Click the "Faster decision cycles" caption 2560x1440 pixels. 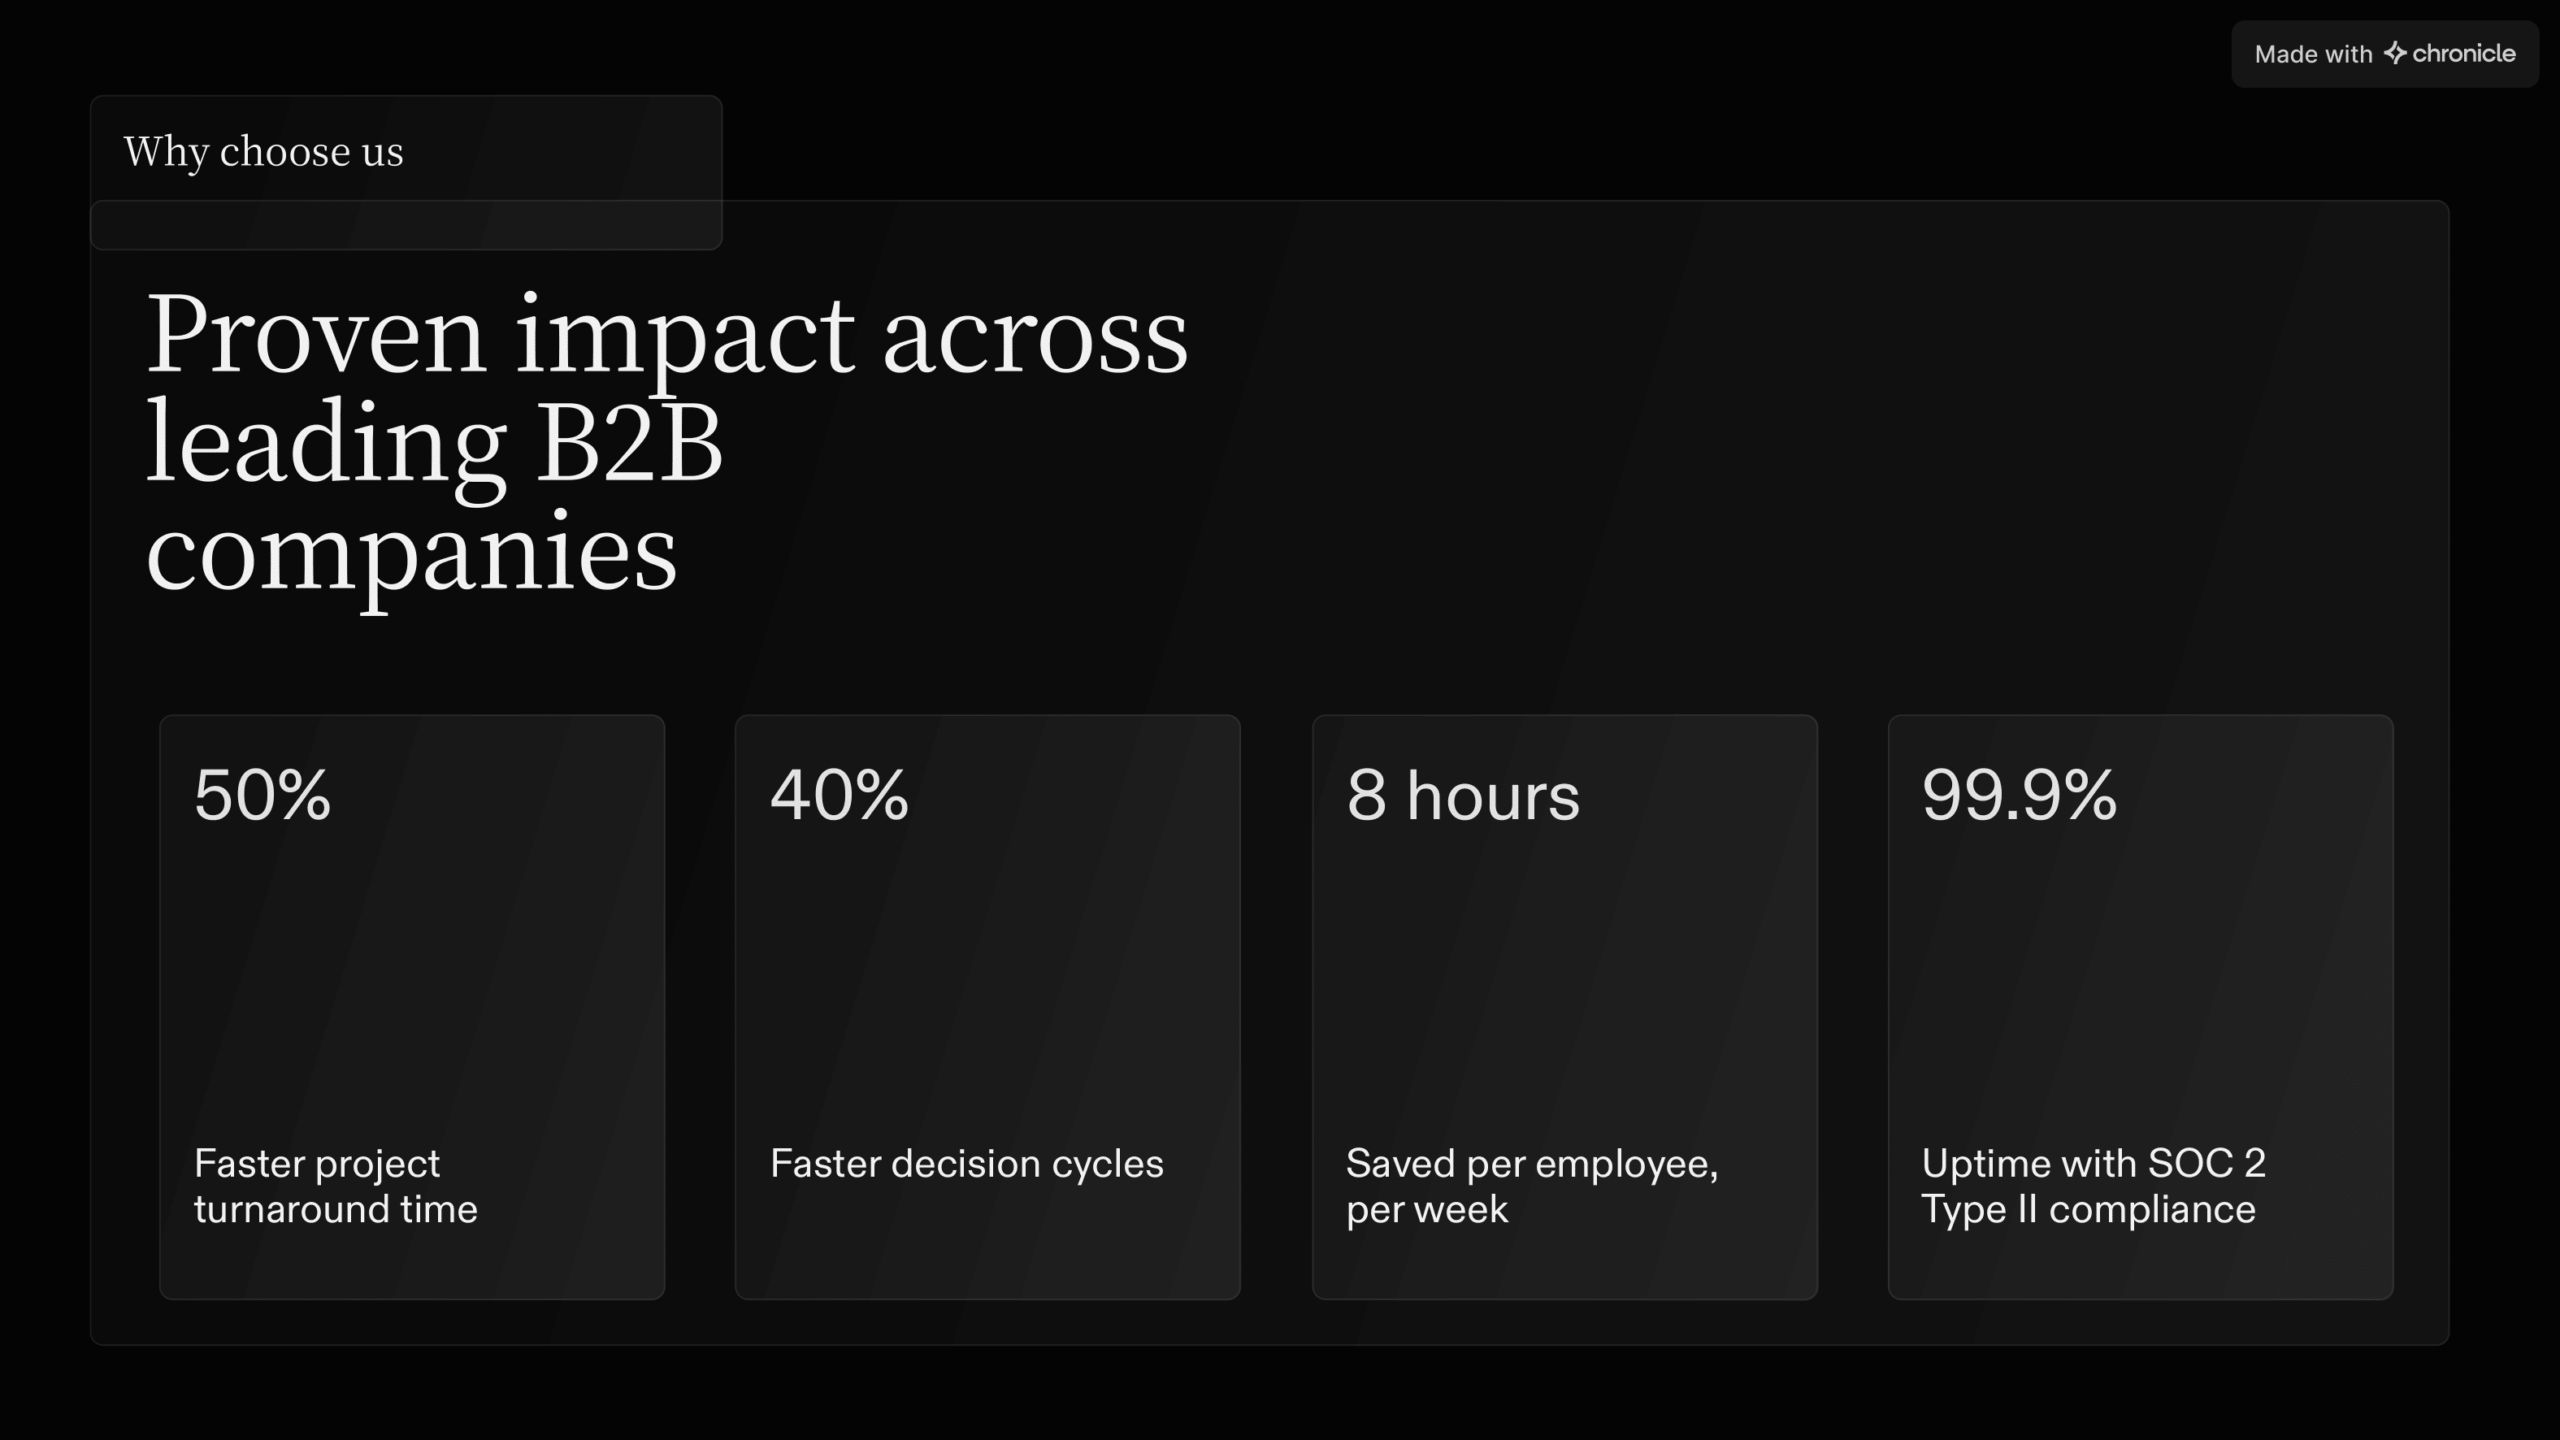[x=966, y=1164]
